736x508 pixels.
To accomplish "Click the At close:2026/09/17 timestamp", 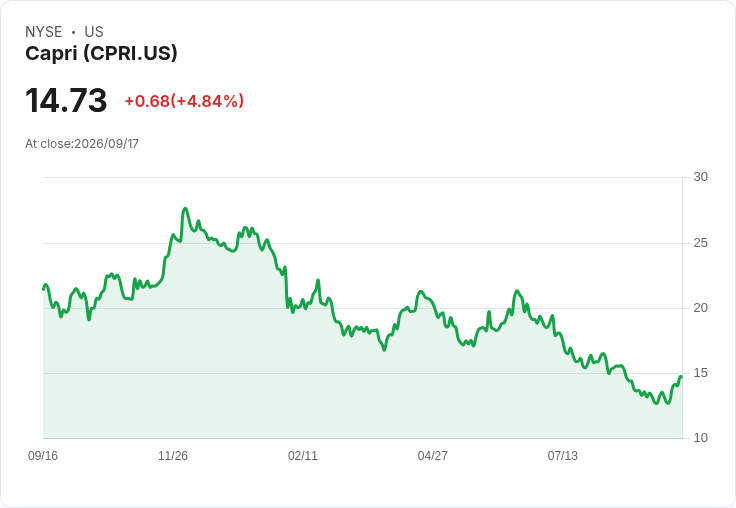I will (x=82, y=144).
